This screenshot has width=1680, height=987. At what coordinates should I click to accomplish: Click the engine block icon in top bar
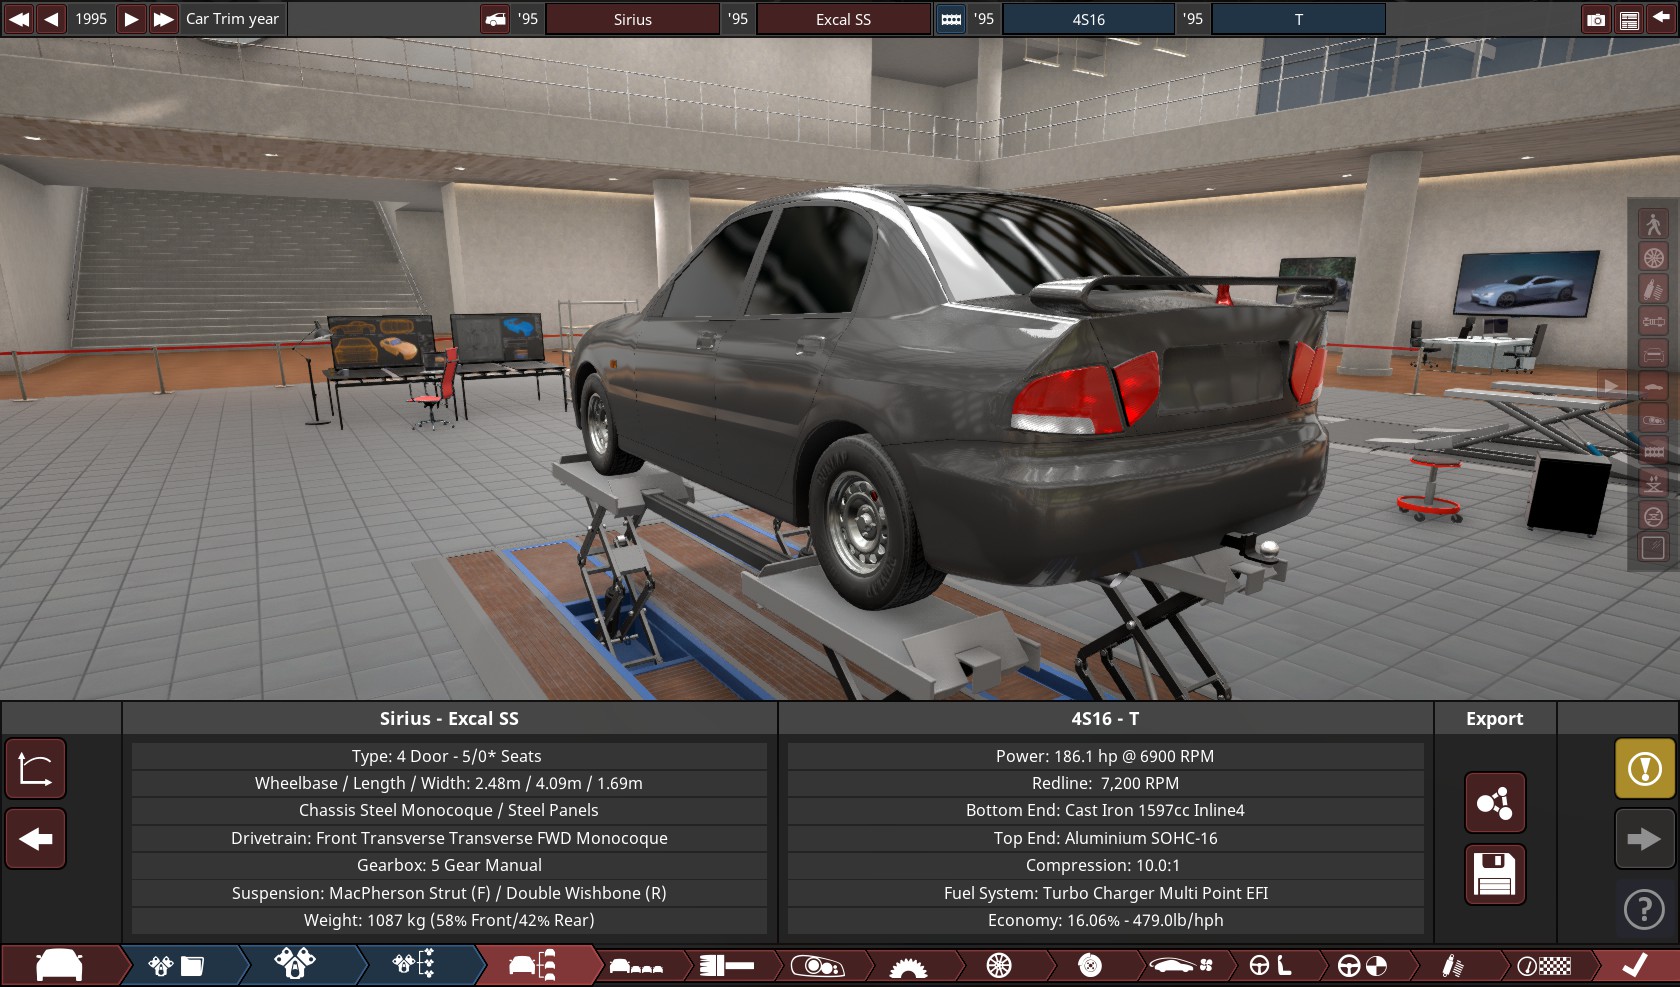point(951,19)
